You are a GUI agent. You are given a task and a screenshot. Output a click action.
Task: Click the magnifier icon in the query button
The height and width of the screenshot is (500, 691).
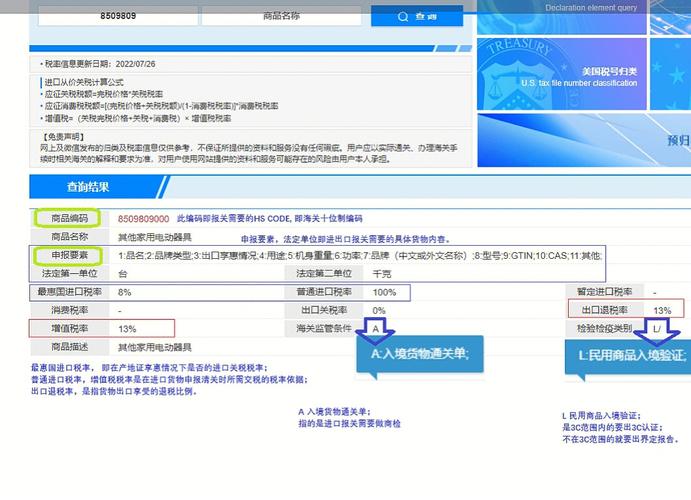[403, 17]
